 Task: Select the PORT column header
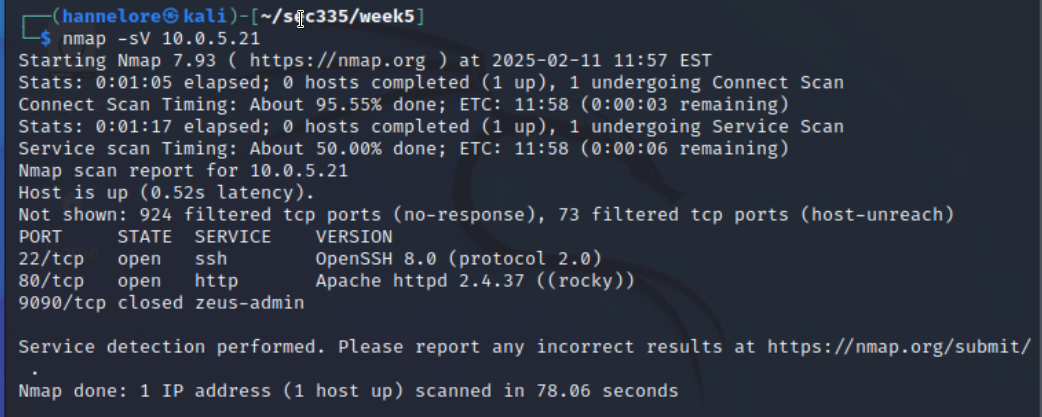pos(40,237)
